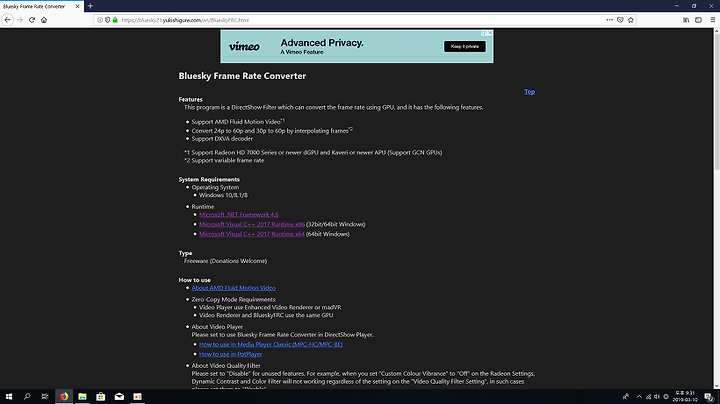720x404 pixels.
Task: Click the System Requirements heading
Action: tap(209, 180)
